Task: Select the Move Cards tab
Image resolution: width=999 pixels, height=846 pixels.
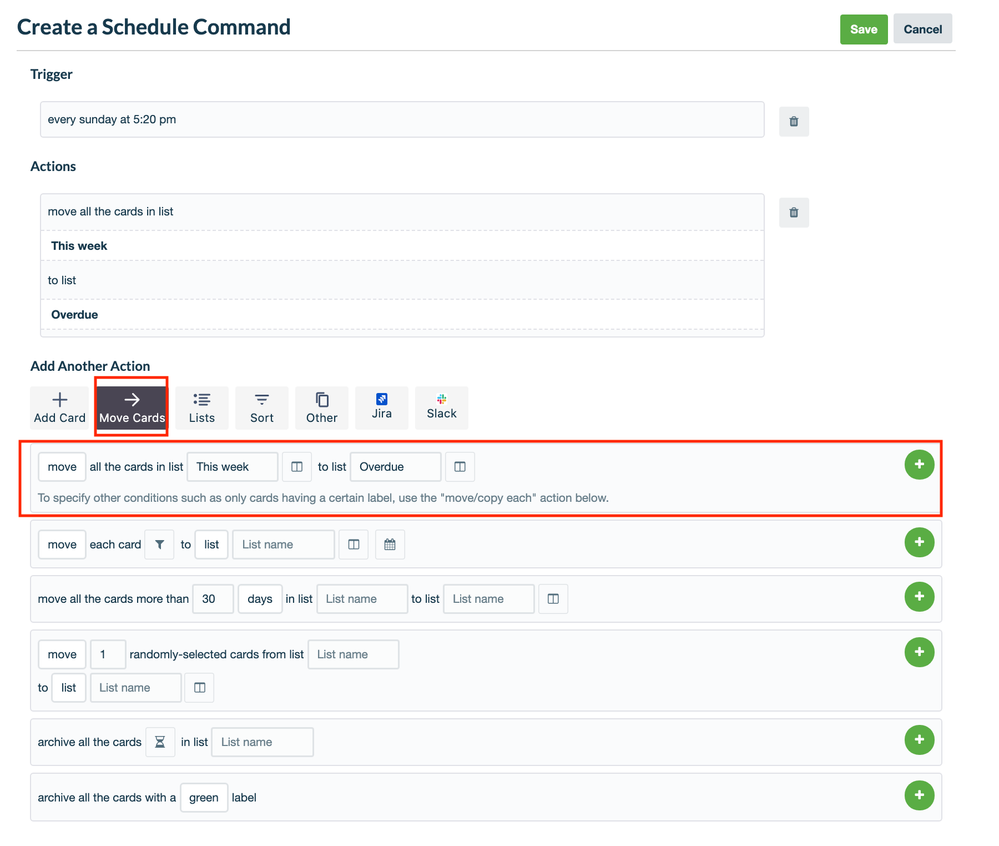Action: pyautogui.click(x=132, y=408)
